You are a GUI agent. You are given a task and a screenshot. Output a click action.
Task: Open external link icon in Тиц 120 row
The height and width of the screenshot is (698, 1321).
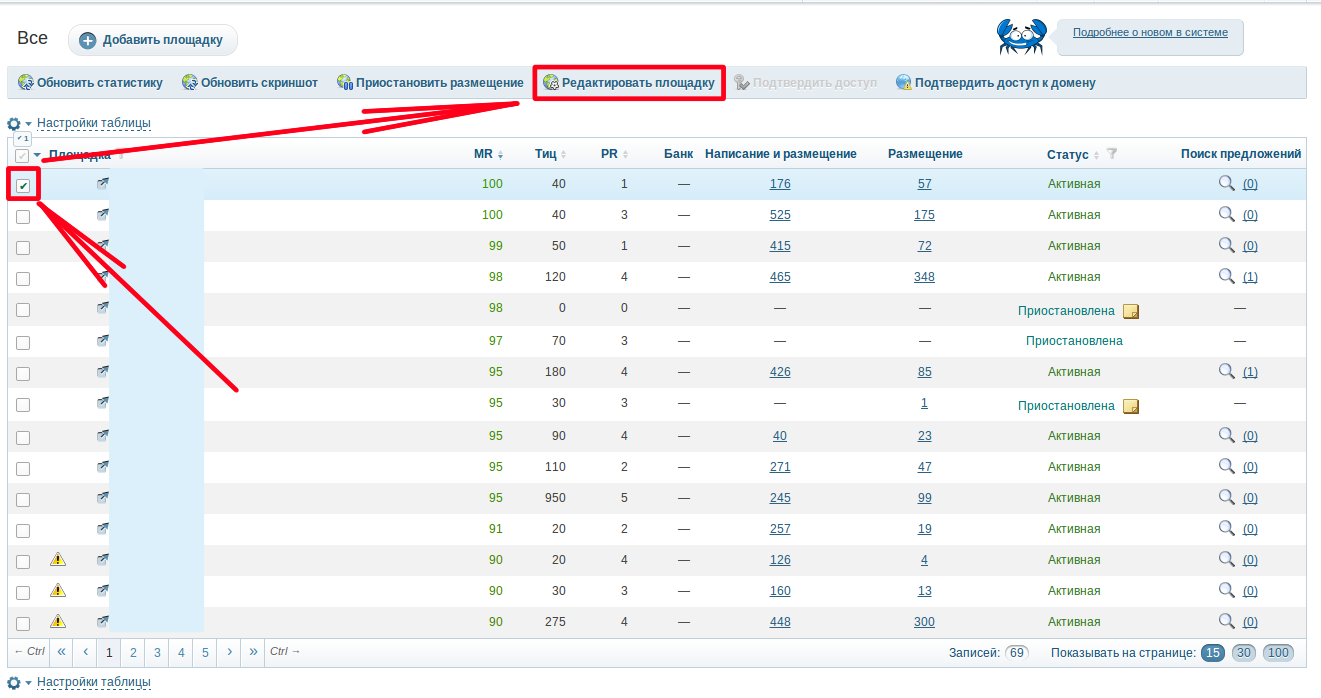[x=102, y=276]
